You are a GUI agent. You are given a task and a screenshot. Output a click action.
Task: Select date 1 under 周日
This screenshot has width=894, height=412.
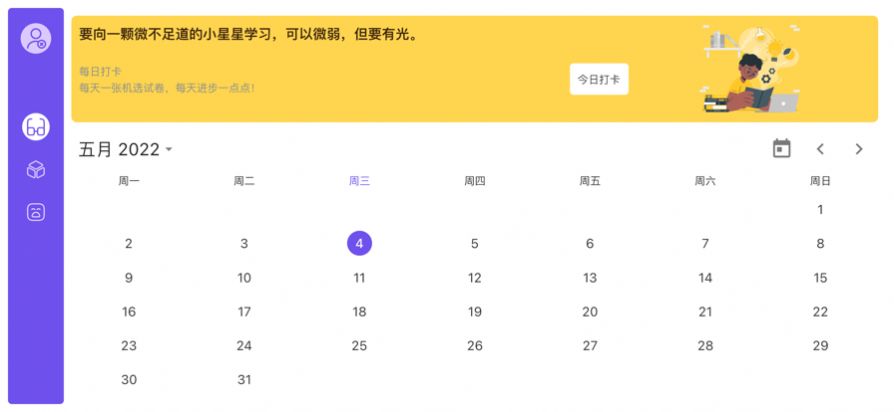(x=820, y=210)
